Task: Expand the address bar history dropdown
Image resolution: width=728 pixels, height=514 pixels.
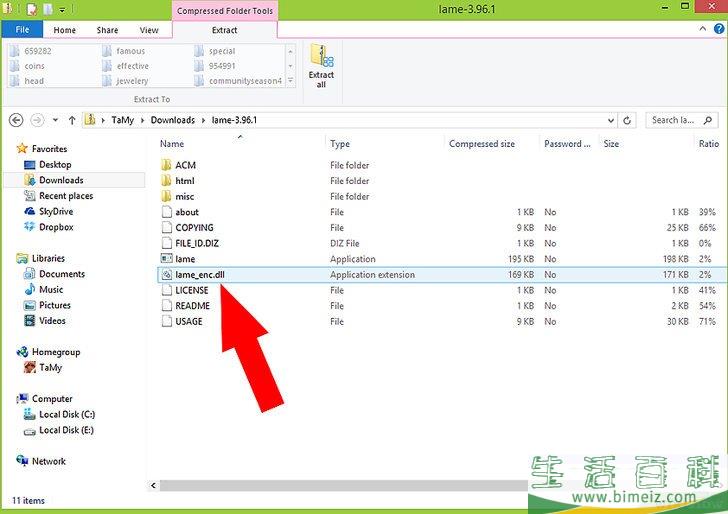Action: pyautogui.click(x=611, y=120)
